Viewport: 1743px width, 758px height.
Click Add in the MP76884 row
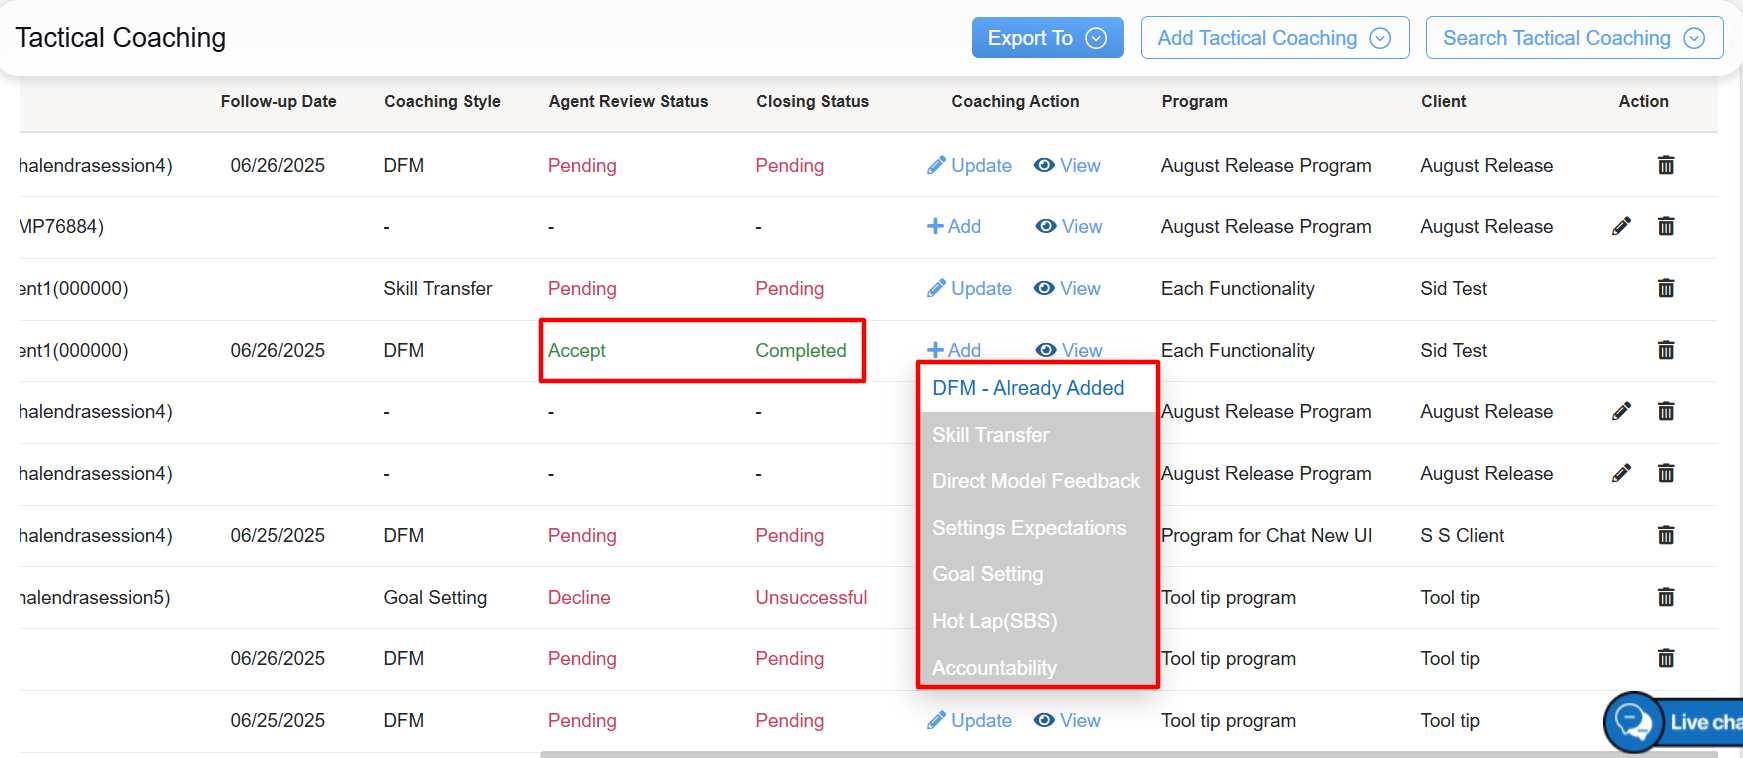pyautogui.click(x=954, y=226)
